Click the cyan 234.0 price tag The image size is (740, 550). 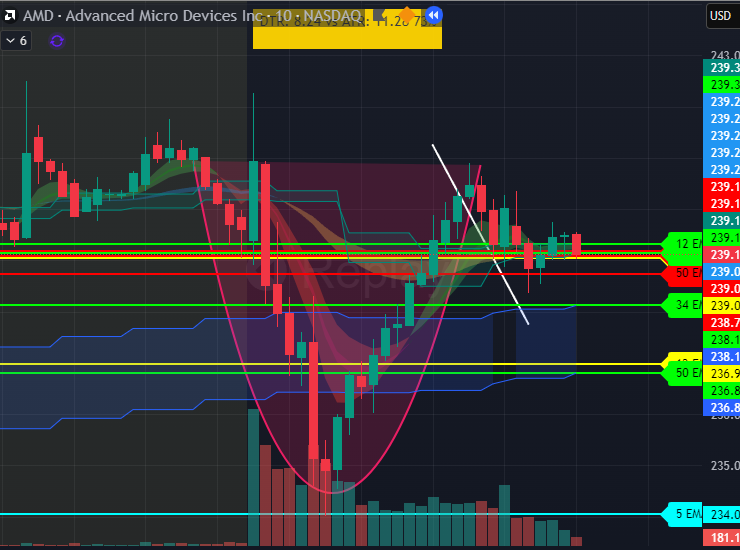[x=722, y=514]
